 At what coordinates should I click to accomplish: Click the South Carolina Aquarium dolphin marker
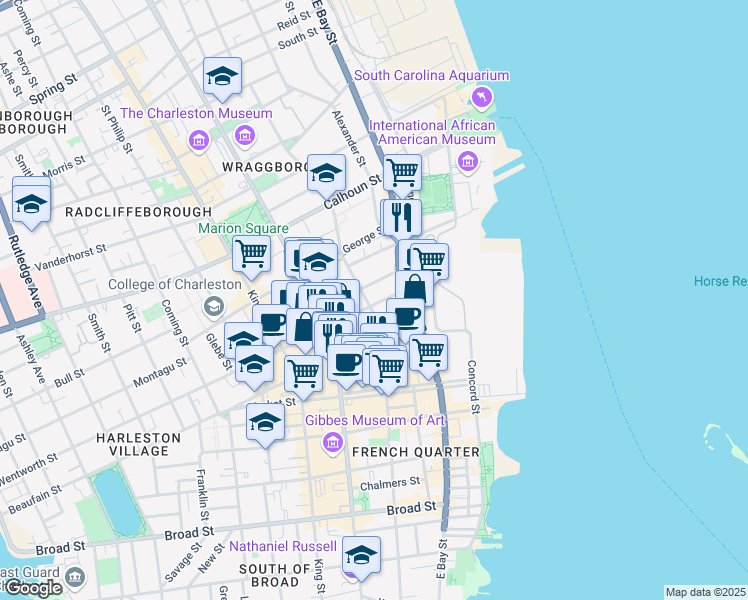tap(482, 98)
